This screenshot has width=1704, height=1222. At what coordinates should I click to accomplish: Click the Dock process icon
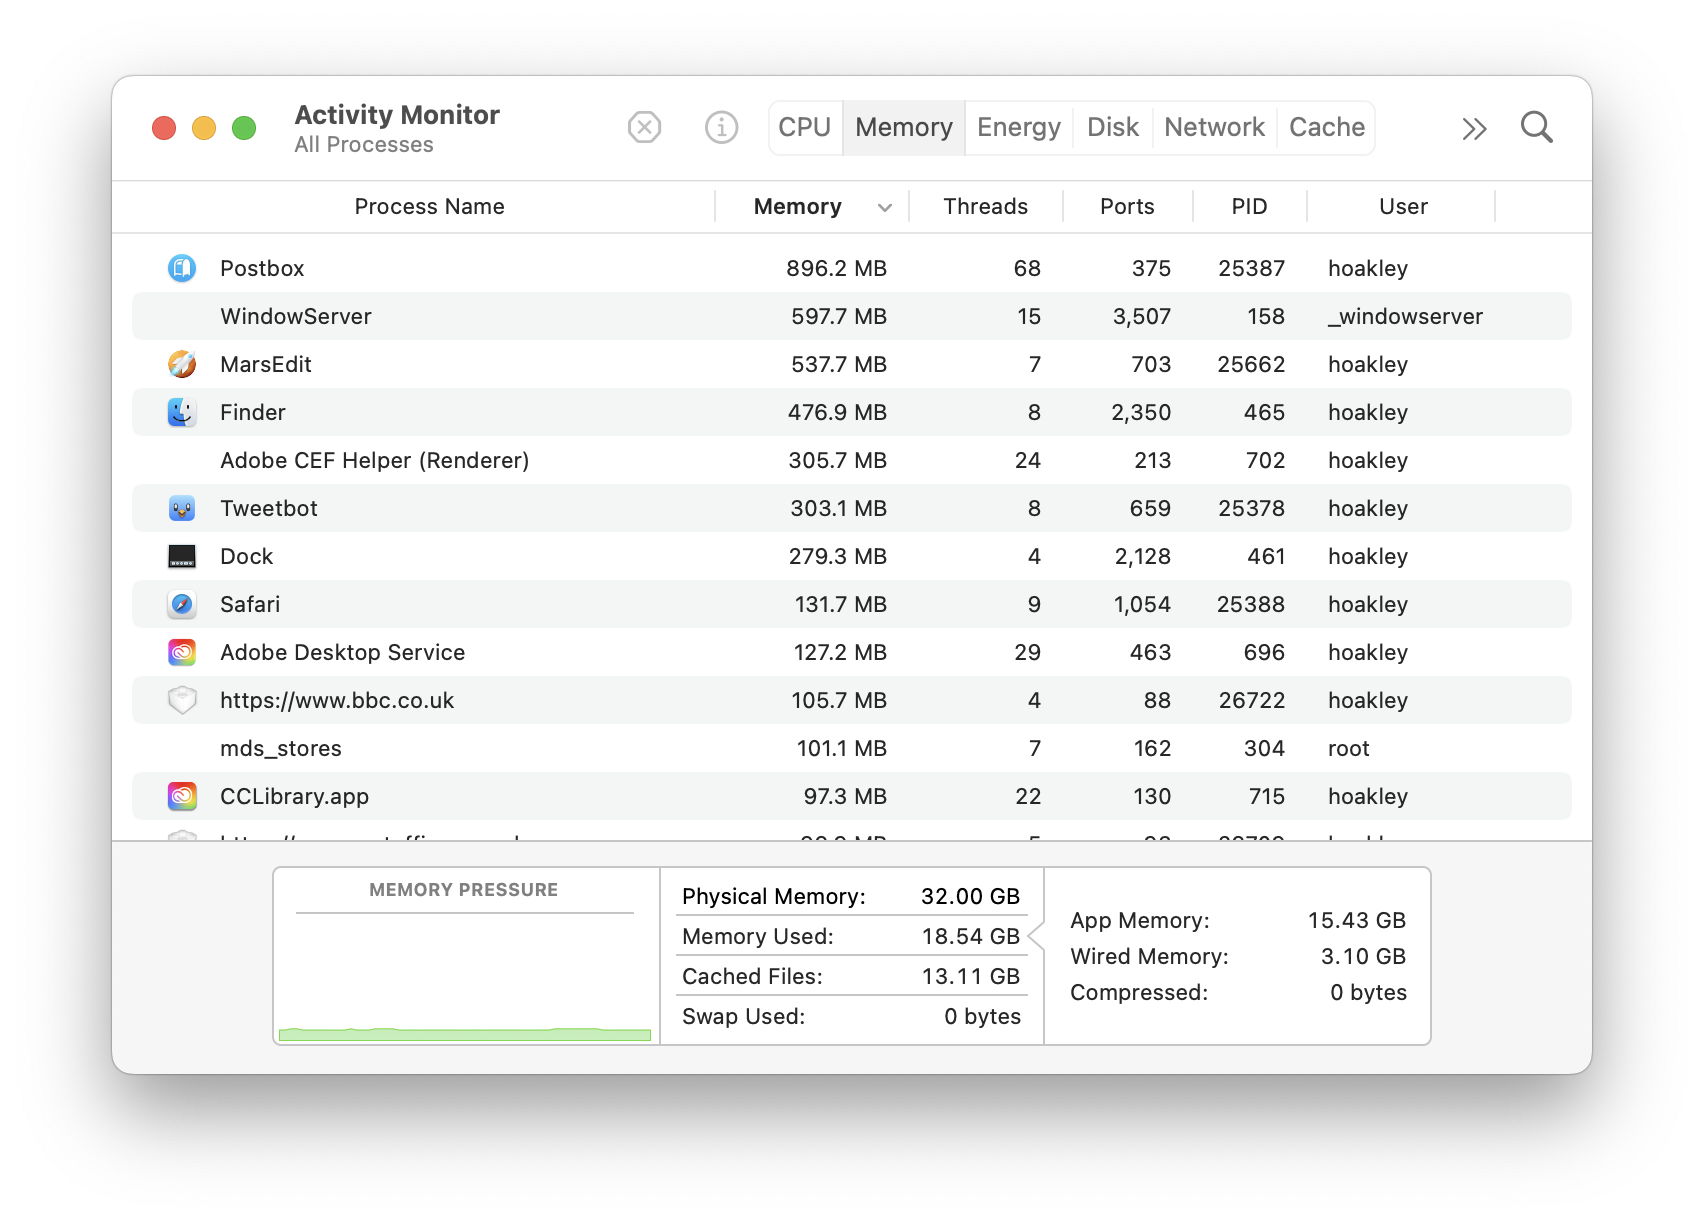181,556
